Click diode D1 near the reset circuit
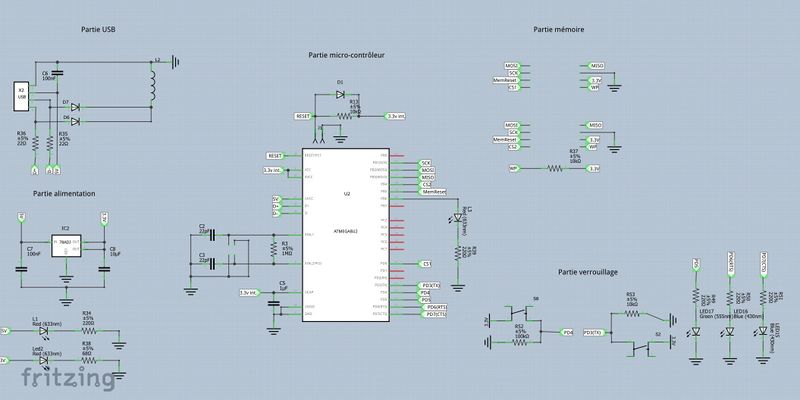800x400 pixels. [340, 94]
